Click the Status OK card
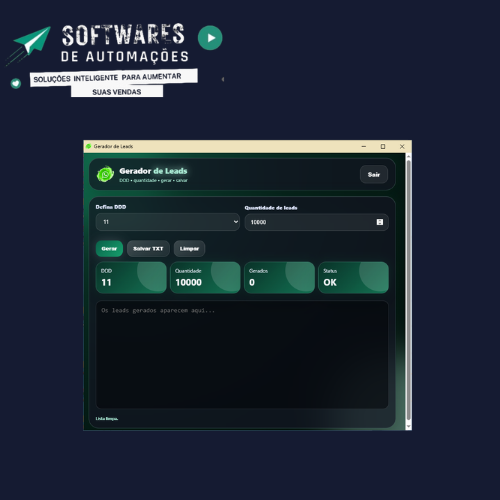This screenshot has height=500, width=500. (354, 278)
